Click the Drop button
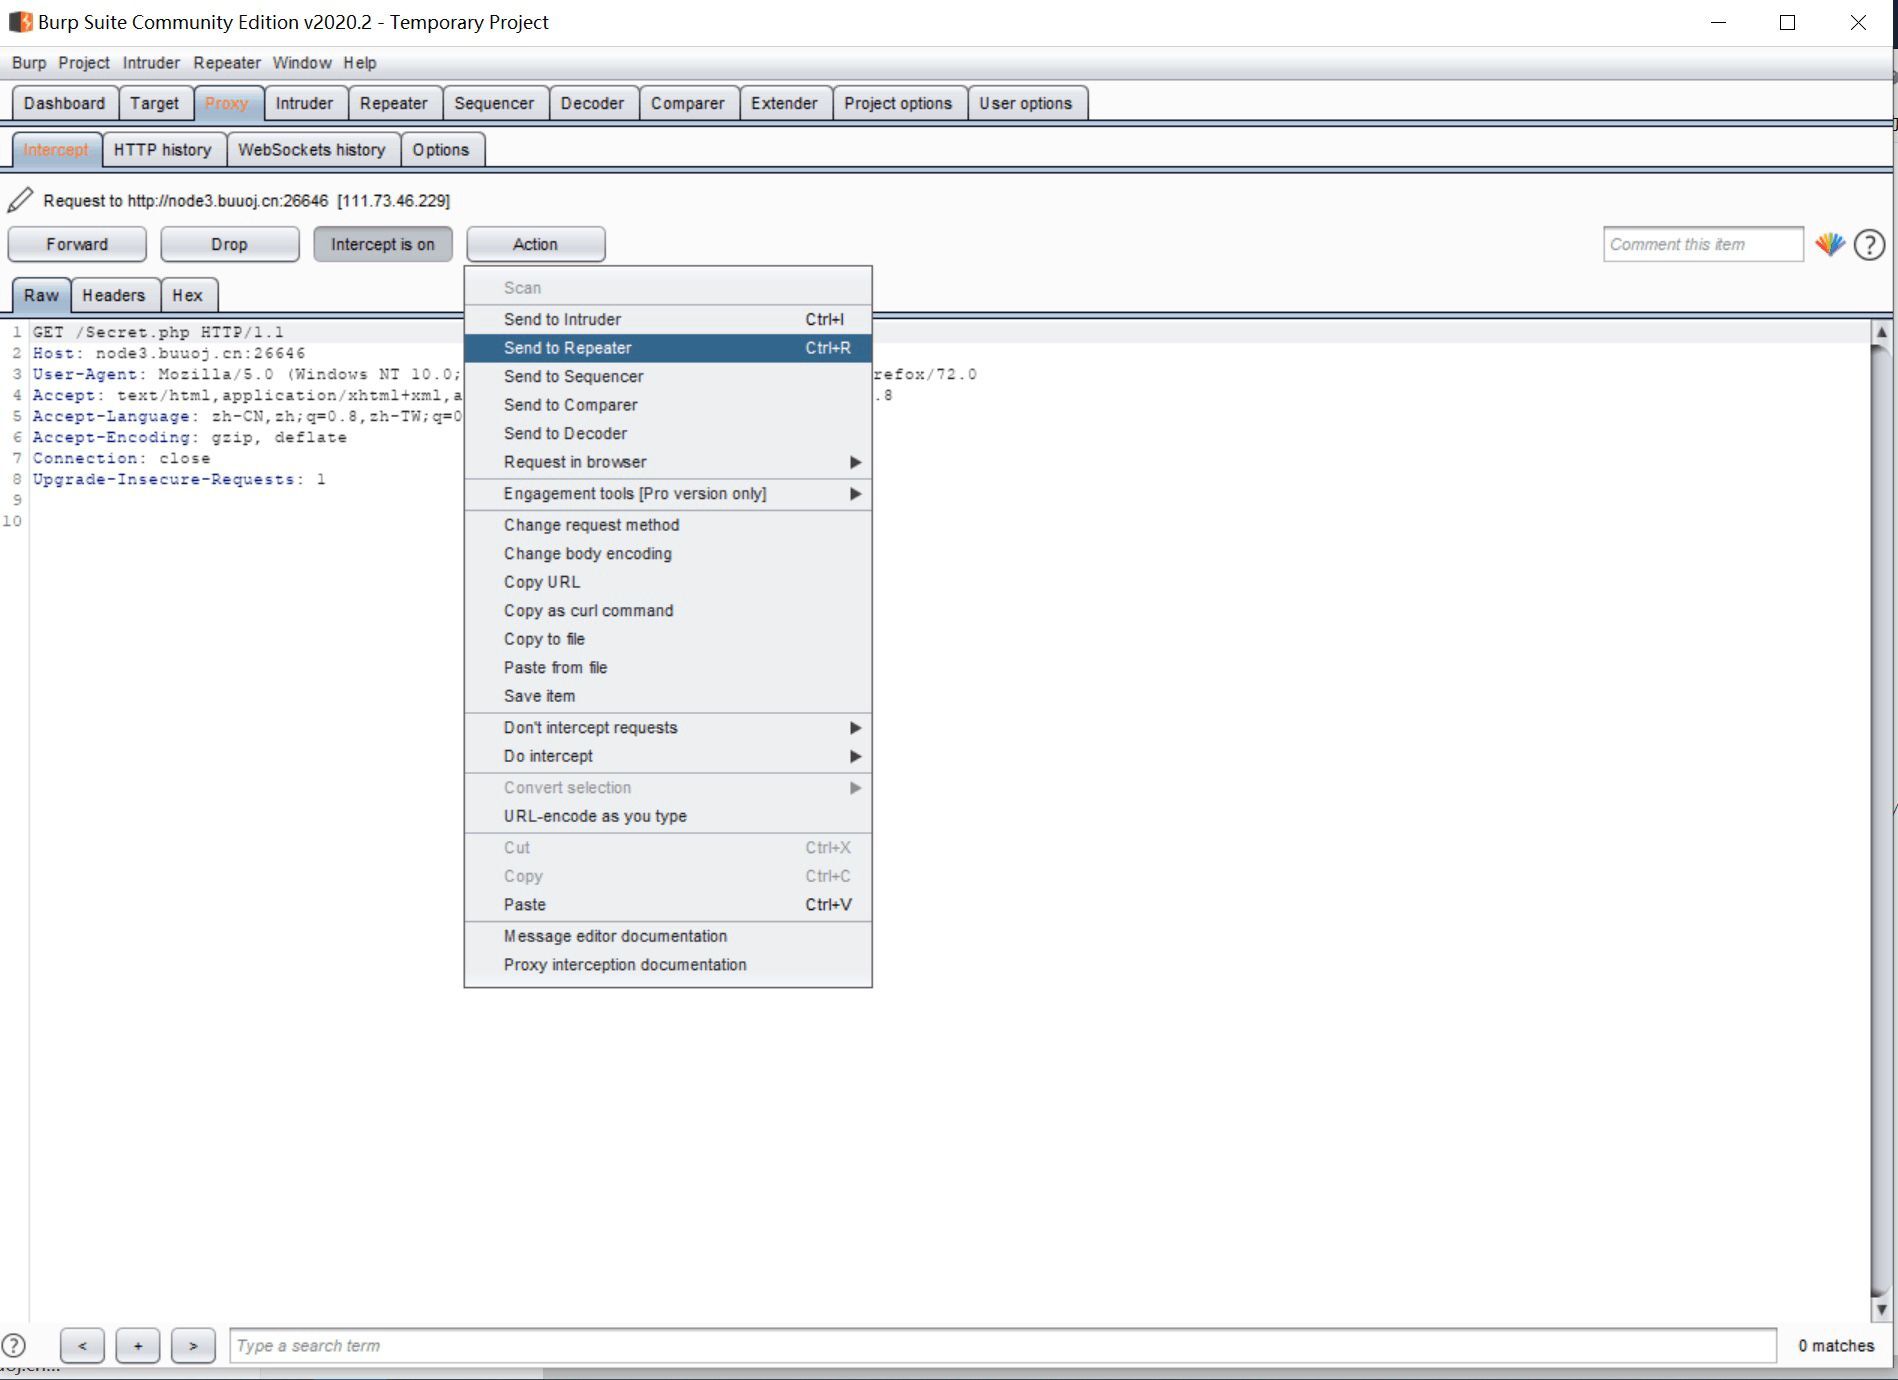The image size is (1898, 1380). tap(229, 244)
